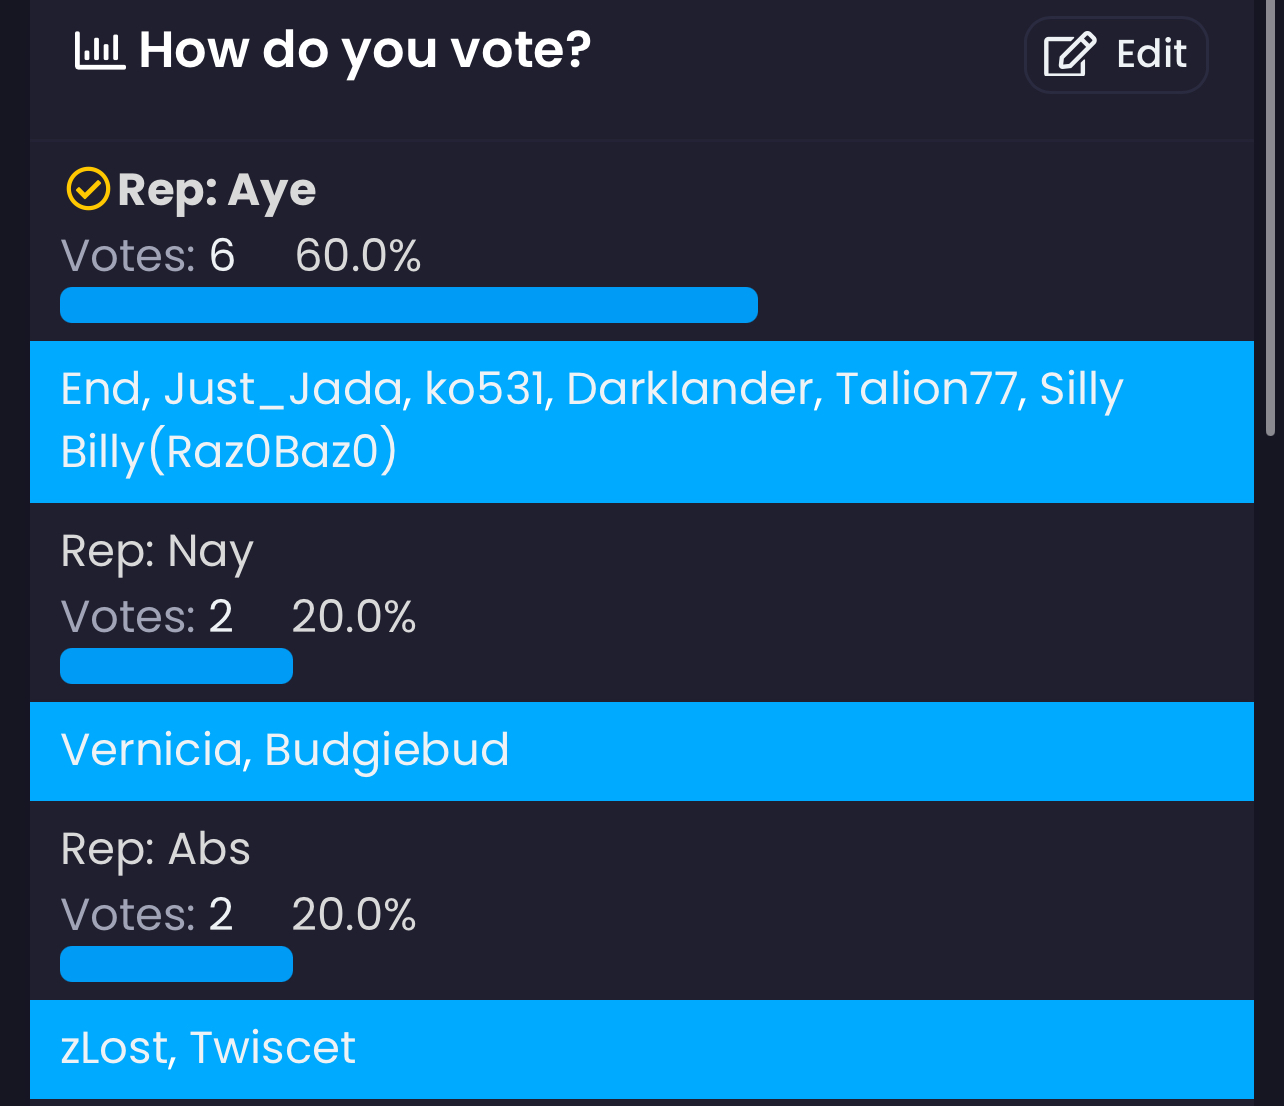Select the Rep: Aye option
1284x1106 pixels.
216,190
